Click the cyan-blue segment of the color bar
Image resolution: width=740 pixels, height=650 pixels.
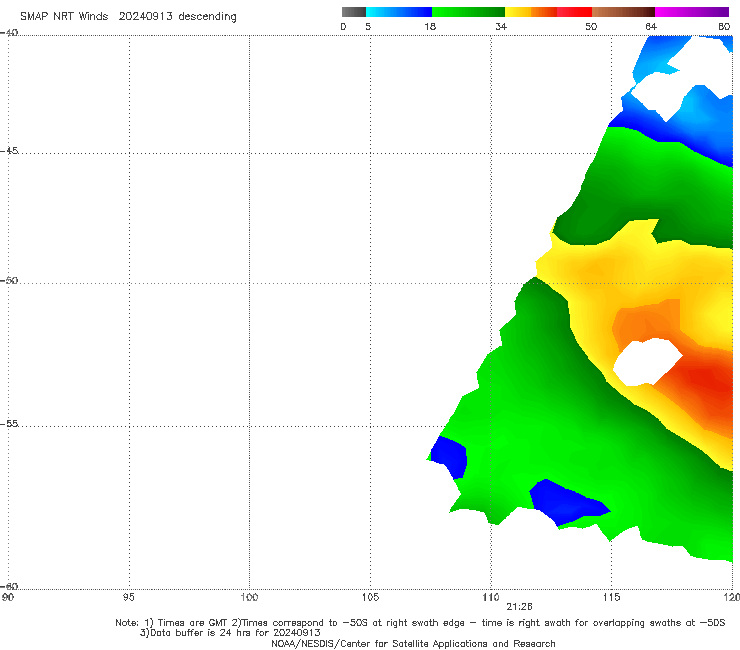(399, 12)
